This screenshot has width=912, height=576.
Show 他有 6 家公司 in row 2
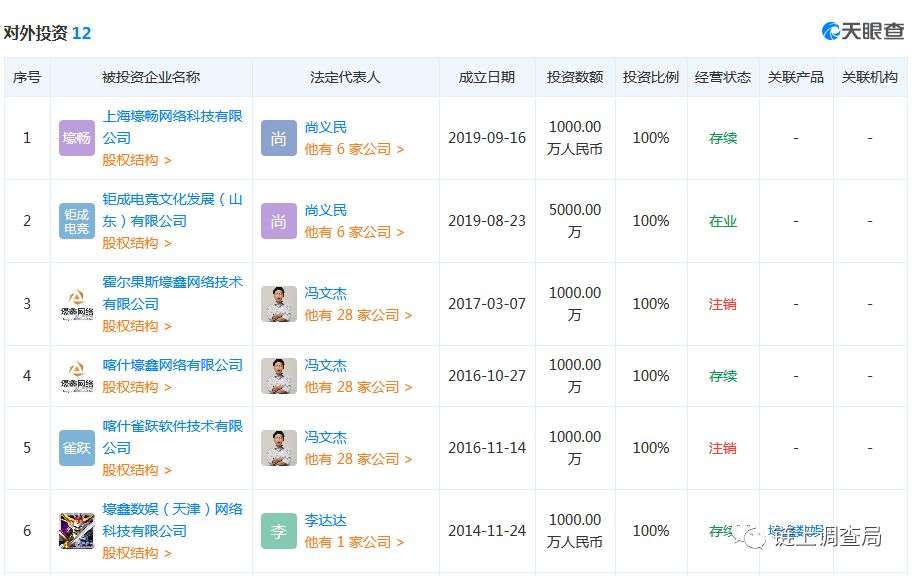click(354, 233)
